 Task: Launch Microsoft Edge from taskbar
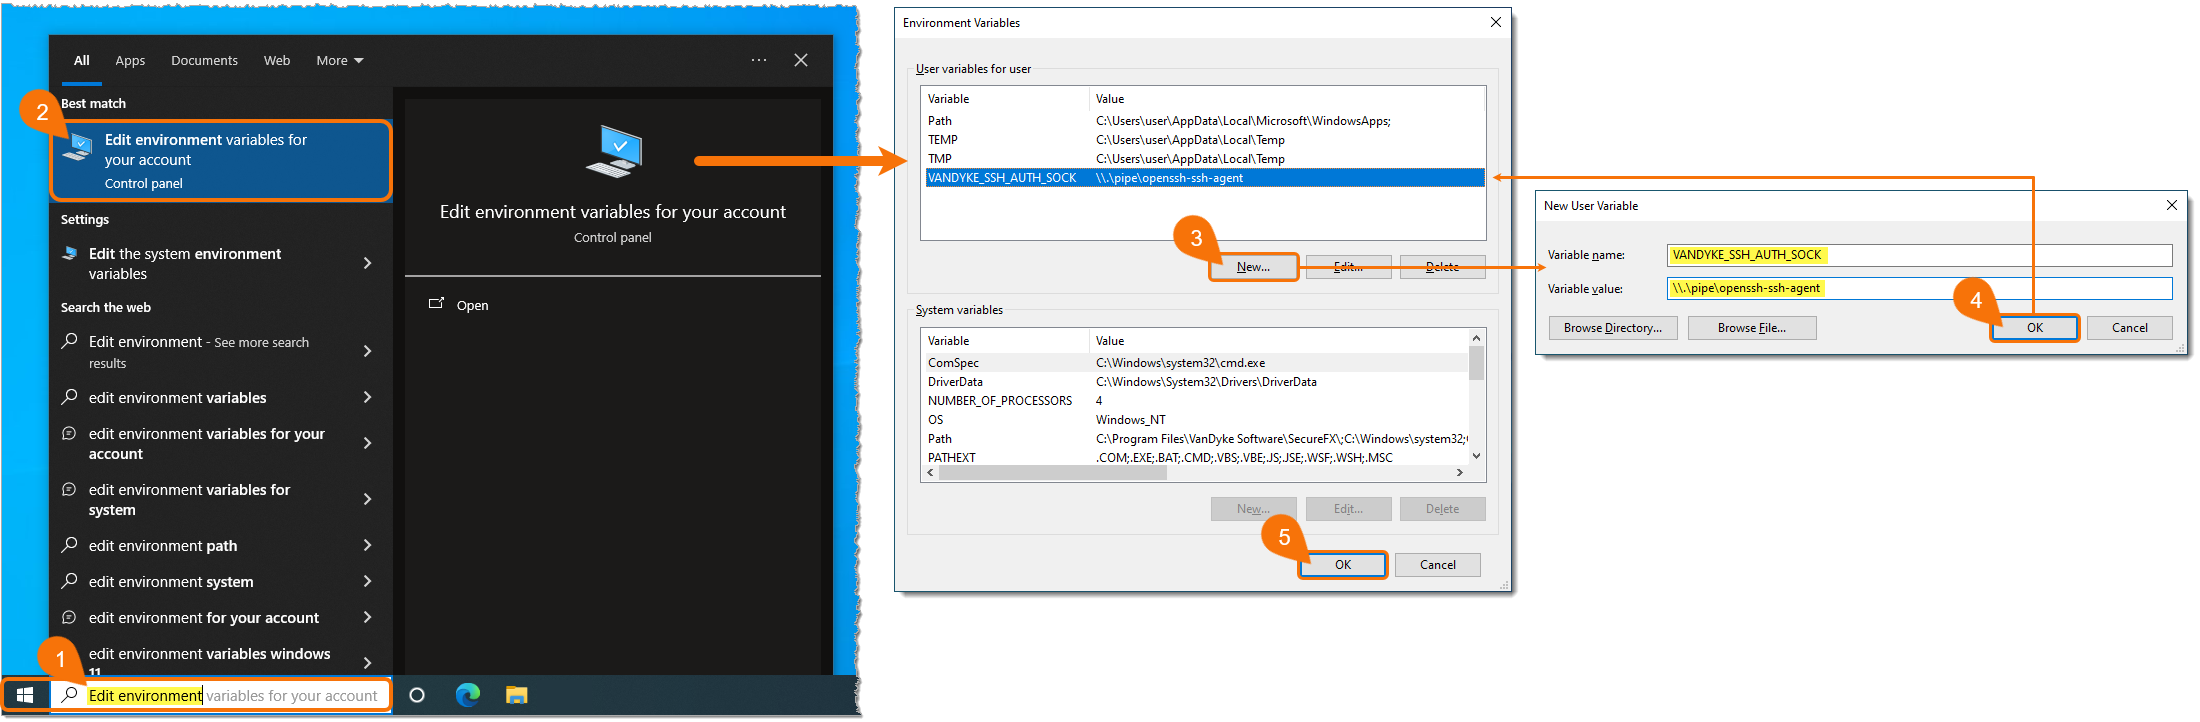click(467, 695)
